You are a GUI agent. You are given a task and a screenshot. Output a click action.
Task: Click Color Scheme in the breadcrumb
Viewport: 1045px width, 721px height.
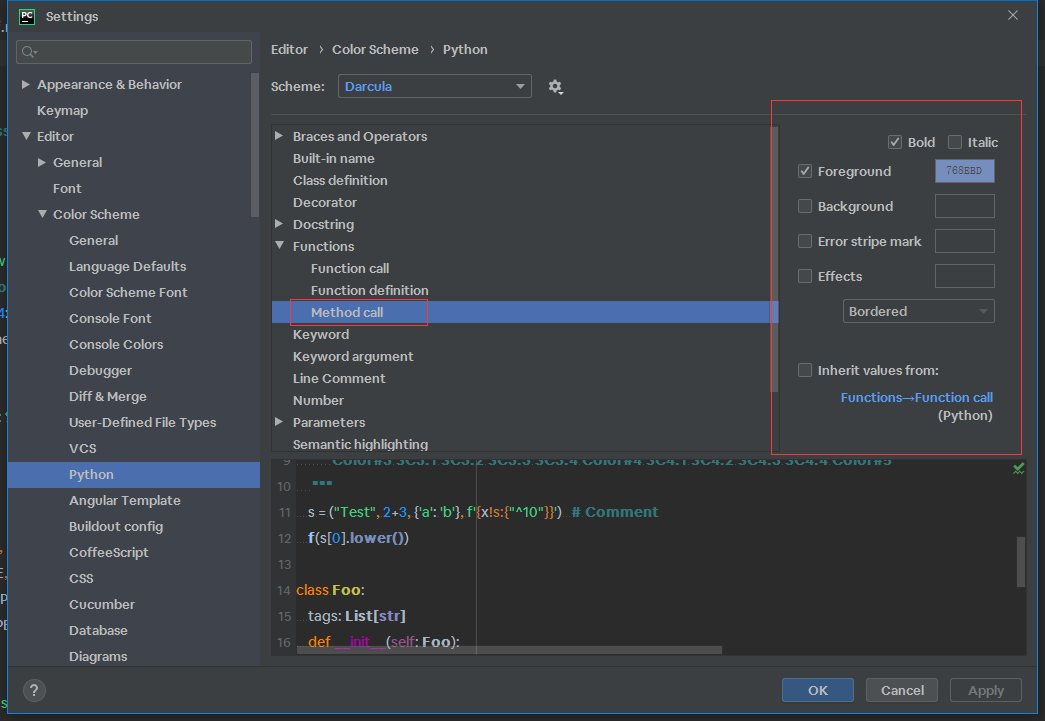pyautogui.click(x=375, y=49)
